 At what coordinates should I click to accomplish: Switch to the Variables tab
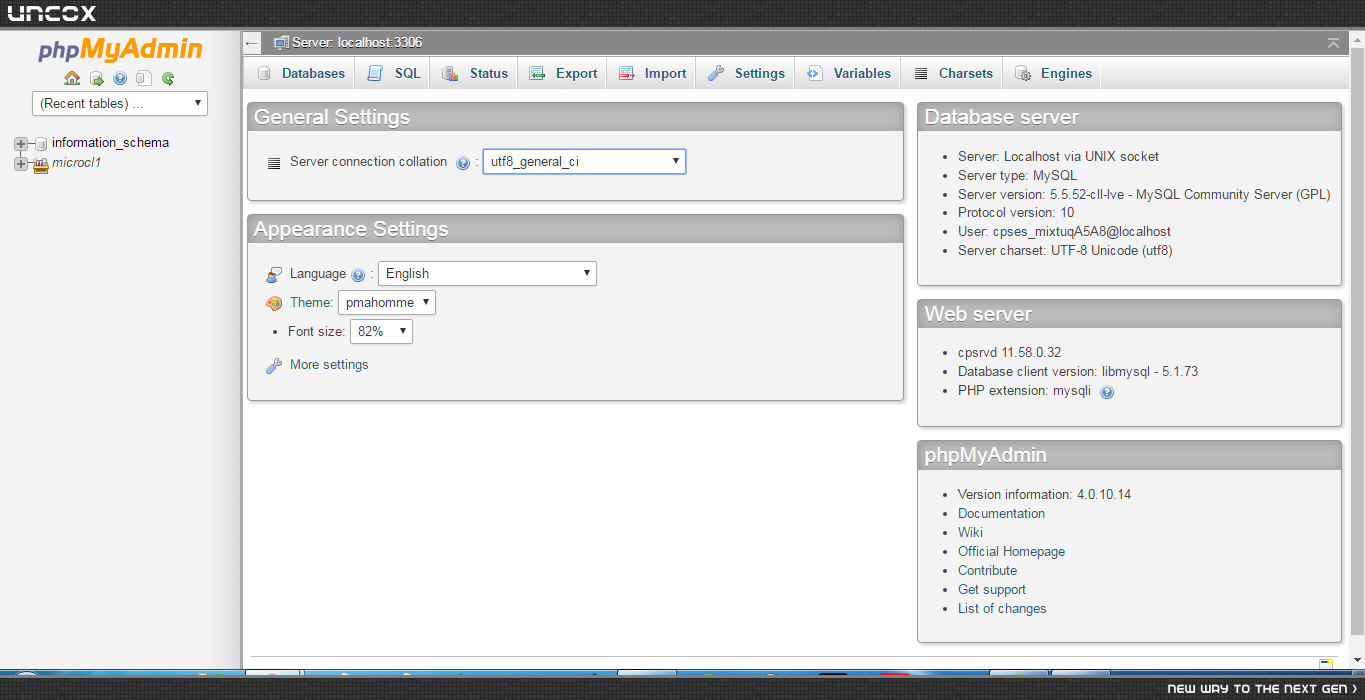point(848,73)
